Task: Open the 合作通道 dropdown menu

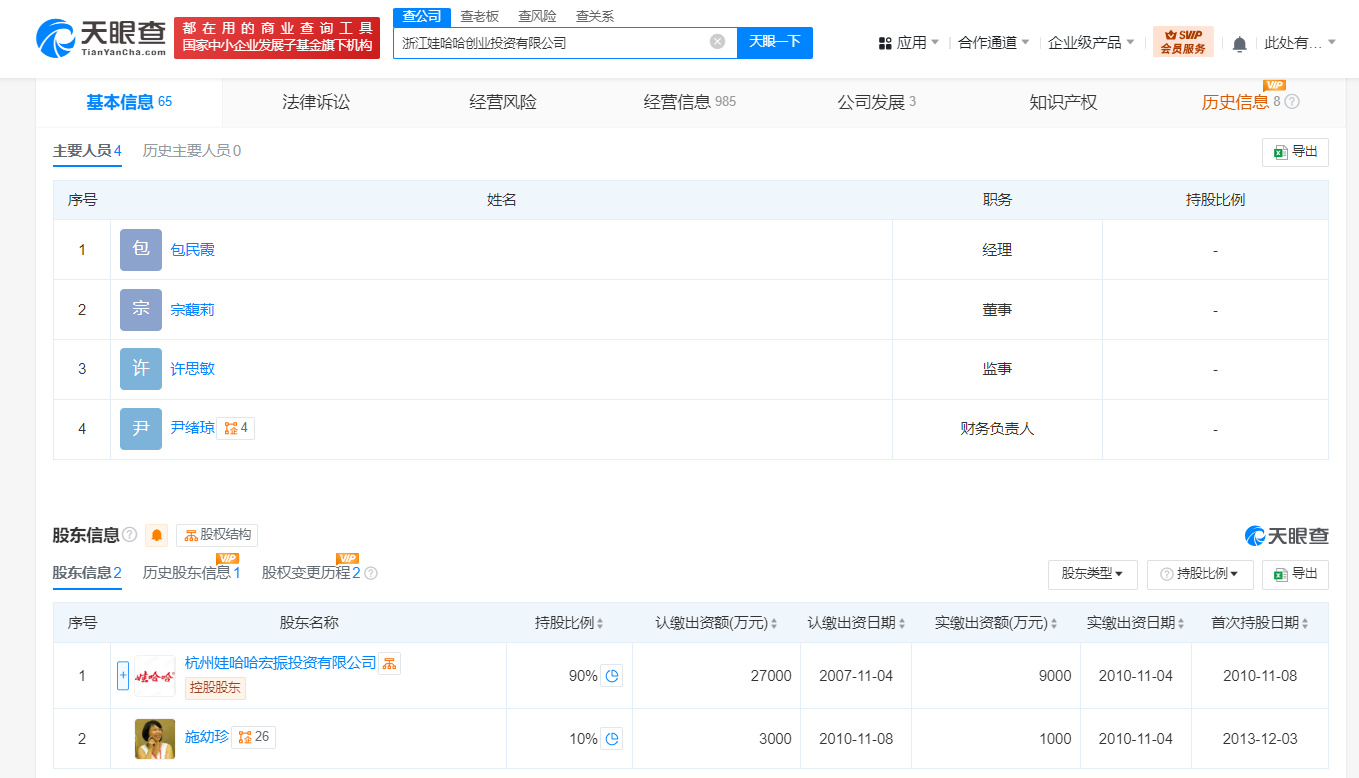Action: pos(994,43)
